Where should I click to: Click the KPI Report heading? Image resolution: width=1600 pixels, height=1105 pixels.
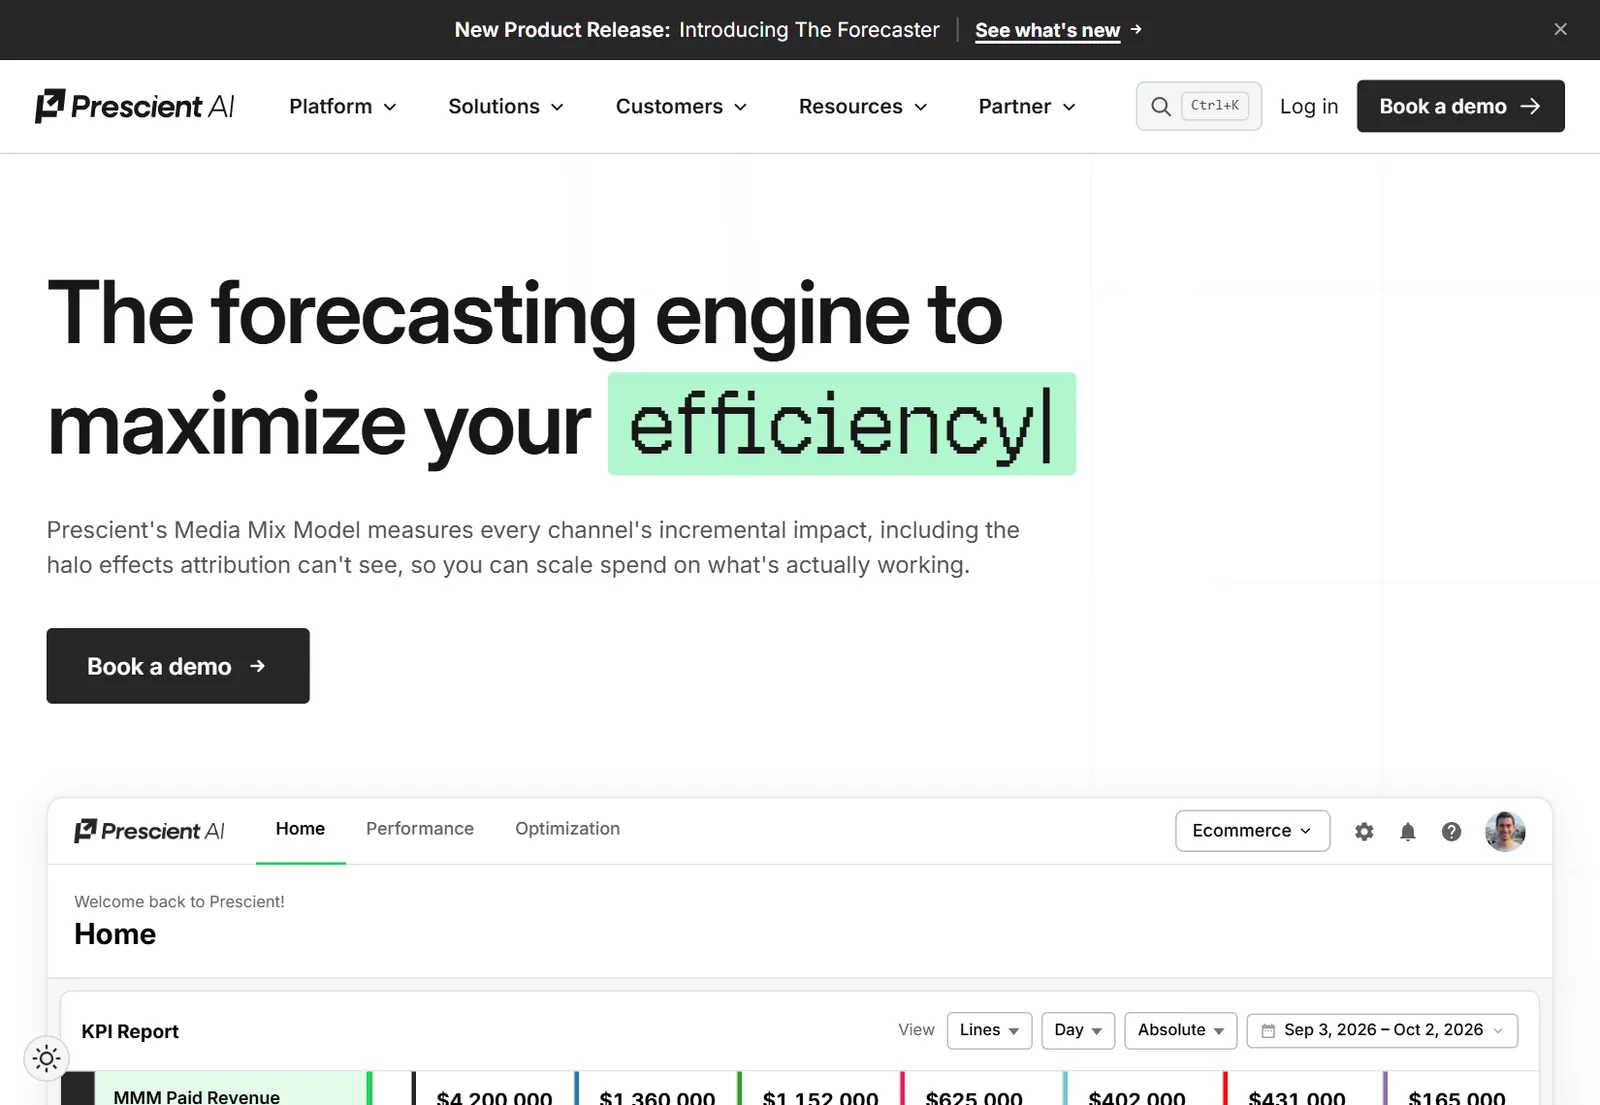pyautogui.click(x=130, y=1031)
